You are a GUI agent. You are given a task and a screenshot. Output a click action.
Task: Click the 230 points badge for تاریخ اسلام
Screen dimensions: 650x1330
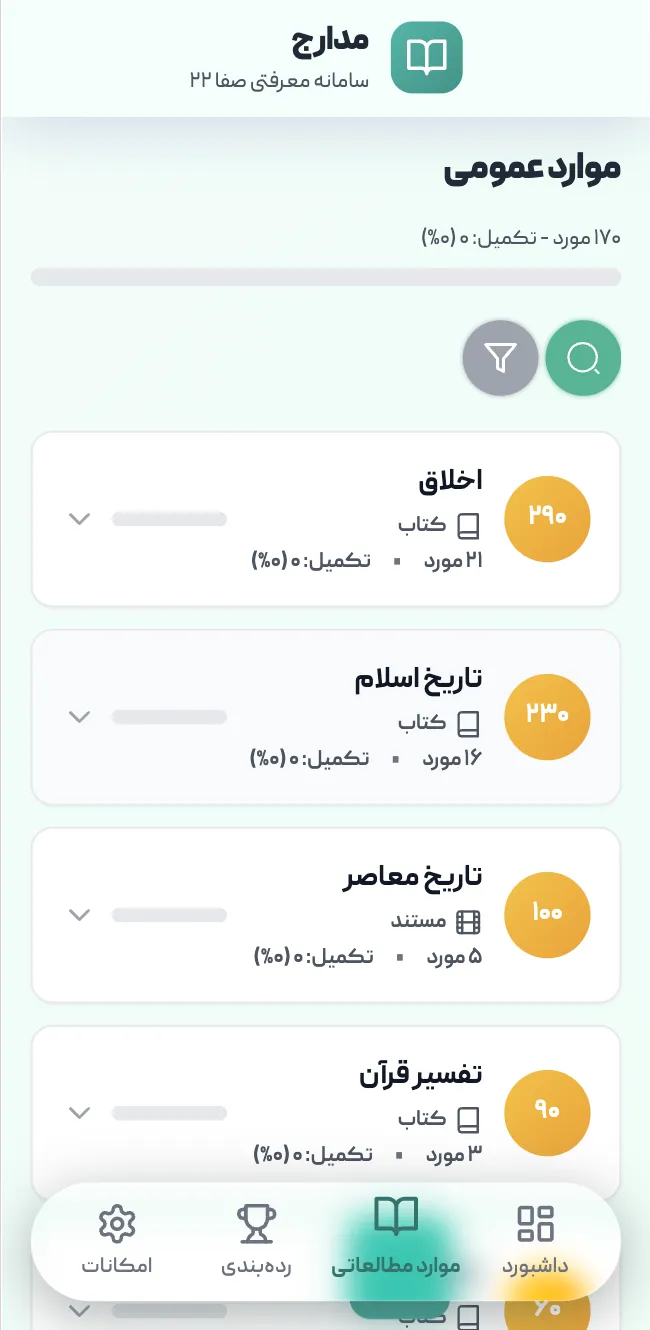547,716
